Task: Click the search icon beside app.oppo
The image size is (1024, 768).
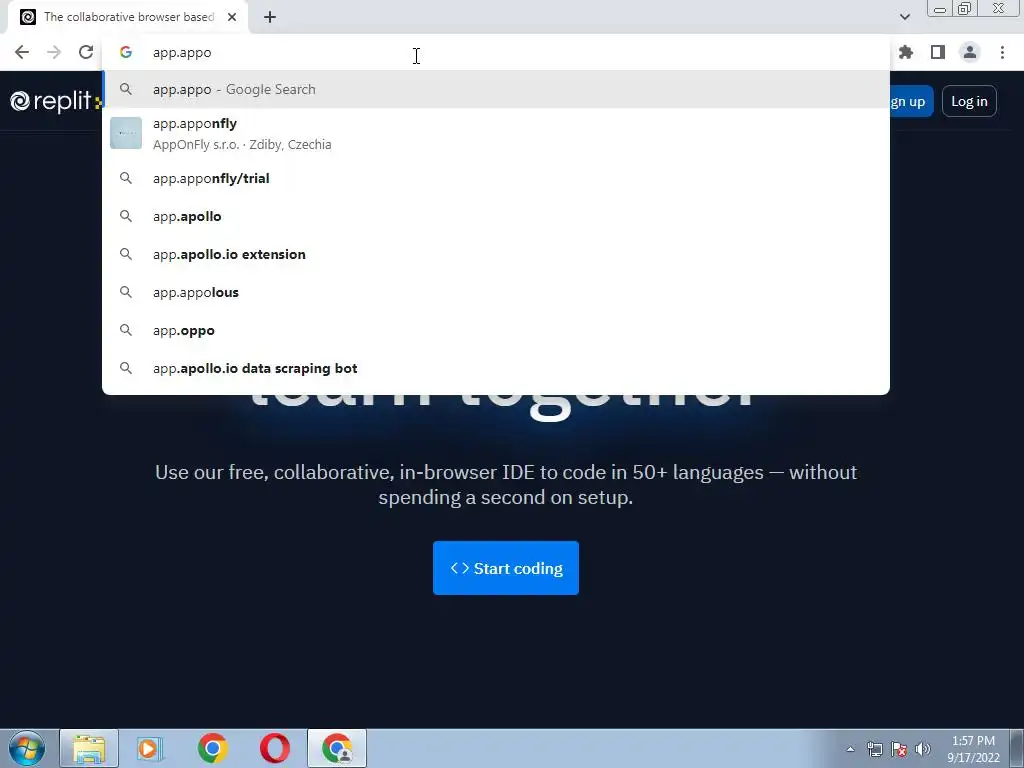Action: tap(126, 330)
